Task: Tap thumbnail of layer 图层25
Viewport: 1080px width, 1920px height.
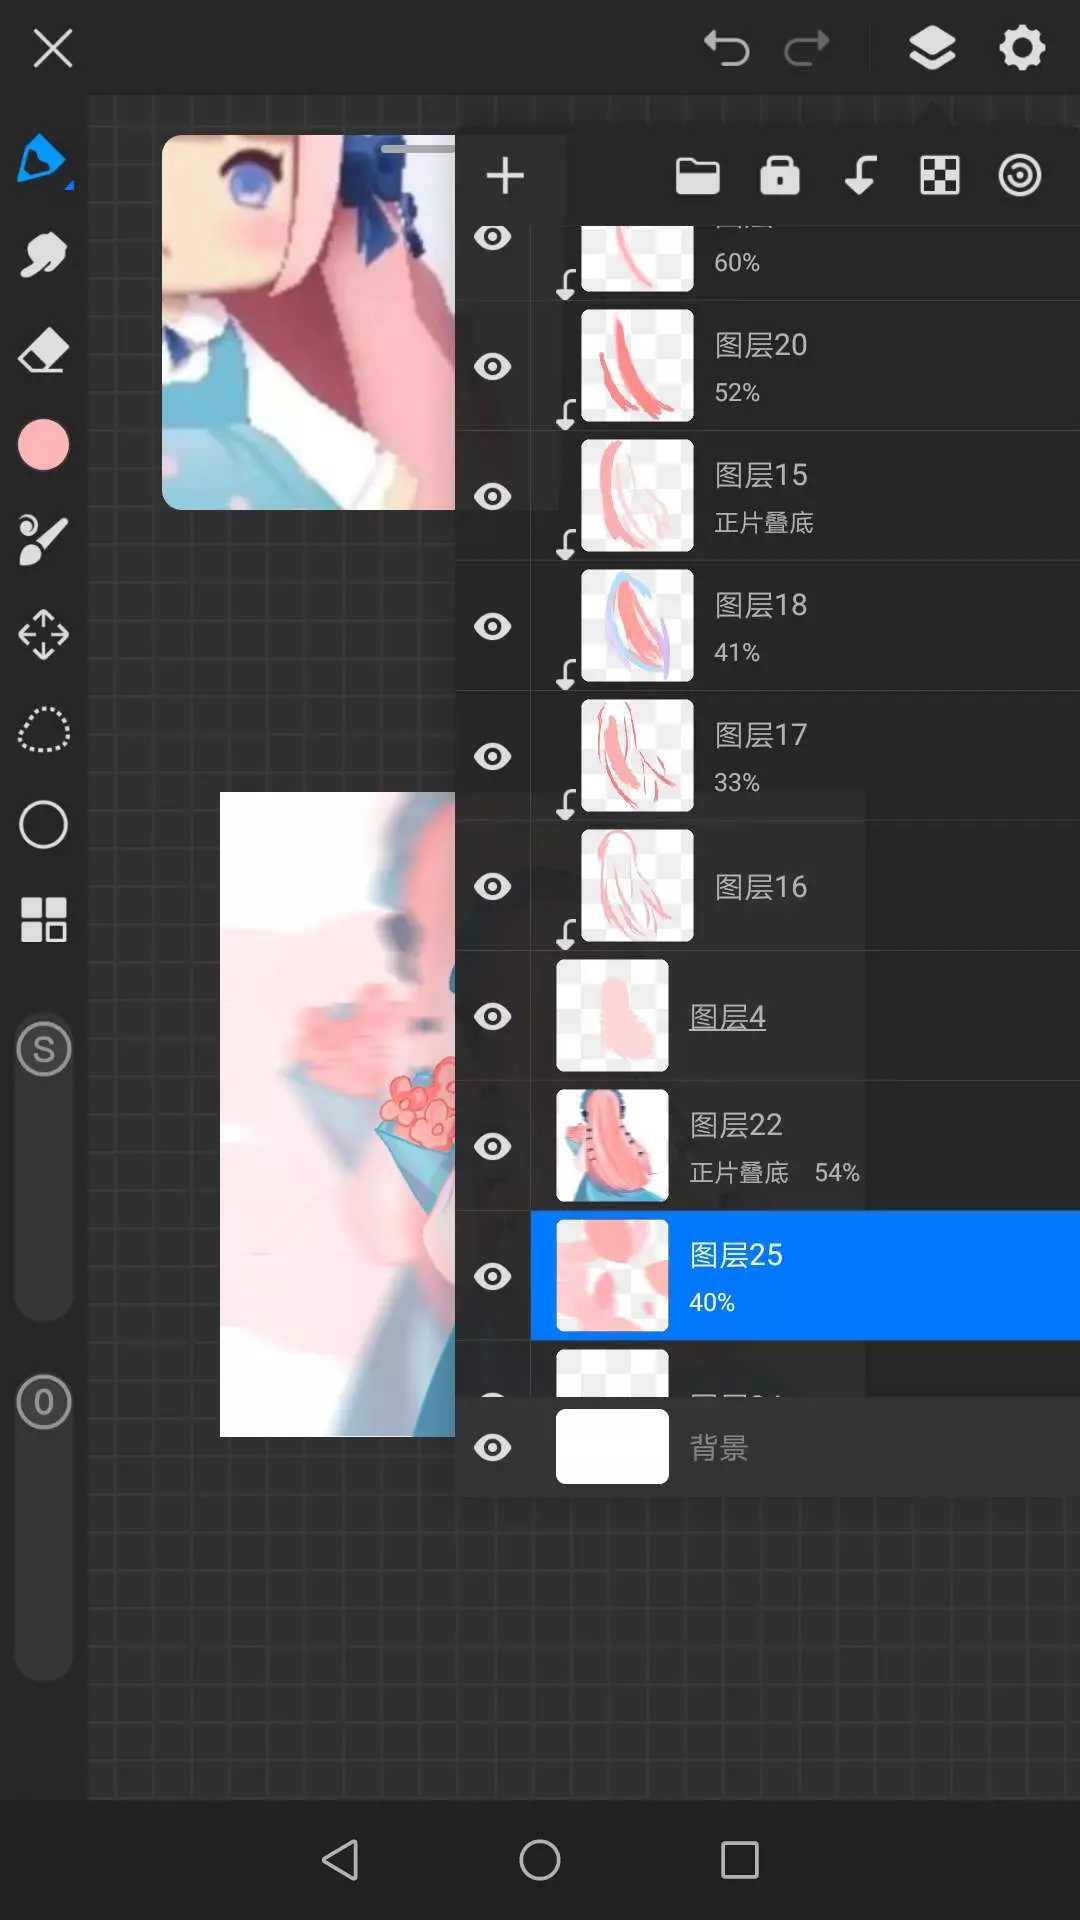Action: (x=612, y=1276)
